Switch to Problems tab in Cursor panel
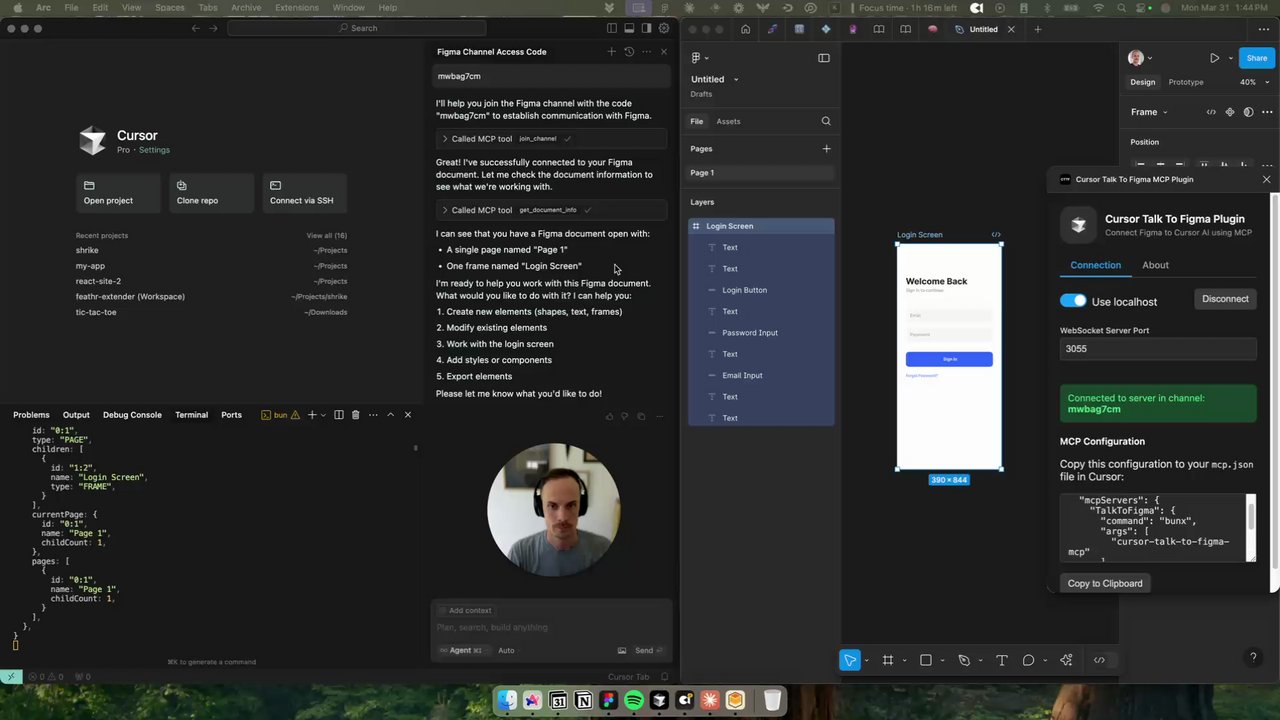1280x720 pixels. [x=31, y=415]
